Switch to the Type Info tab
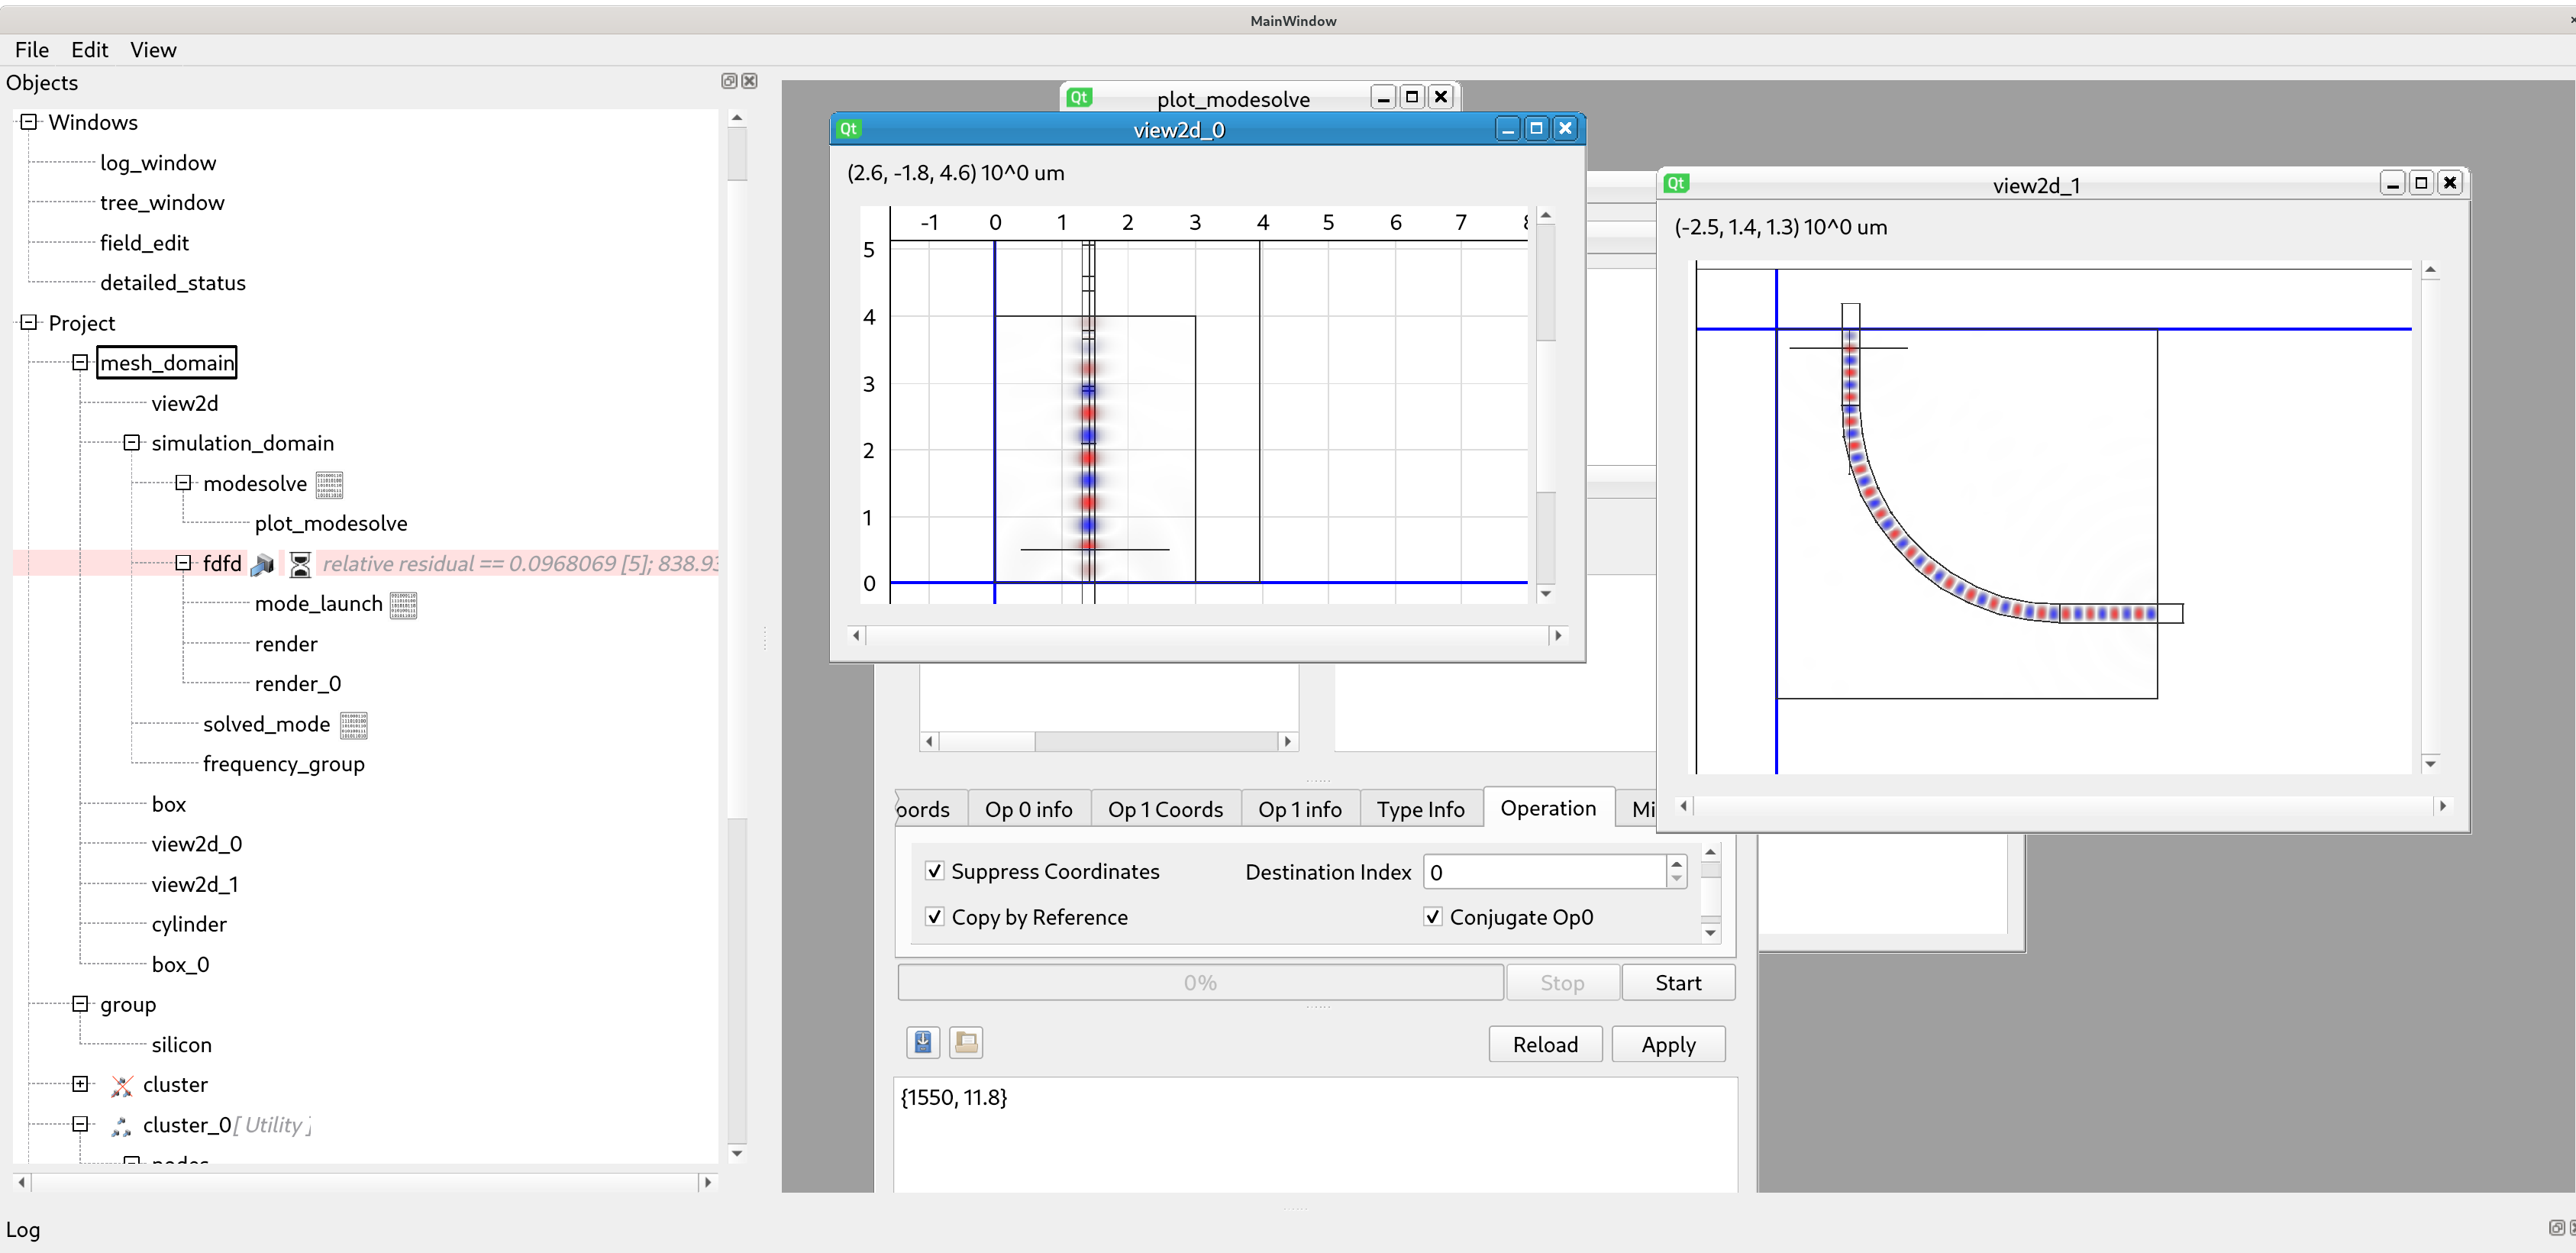The width and height of the screenshot is (2576, 1253). pyautogui.click(x=1420, y=809)
